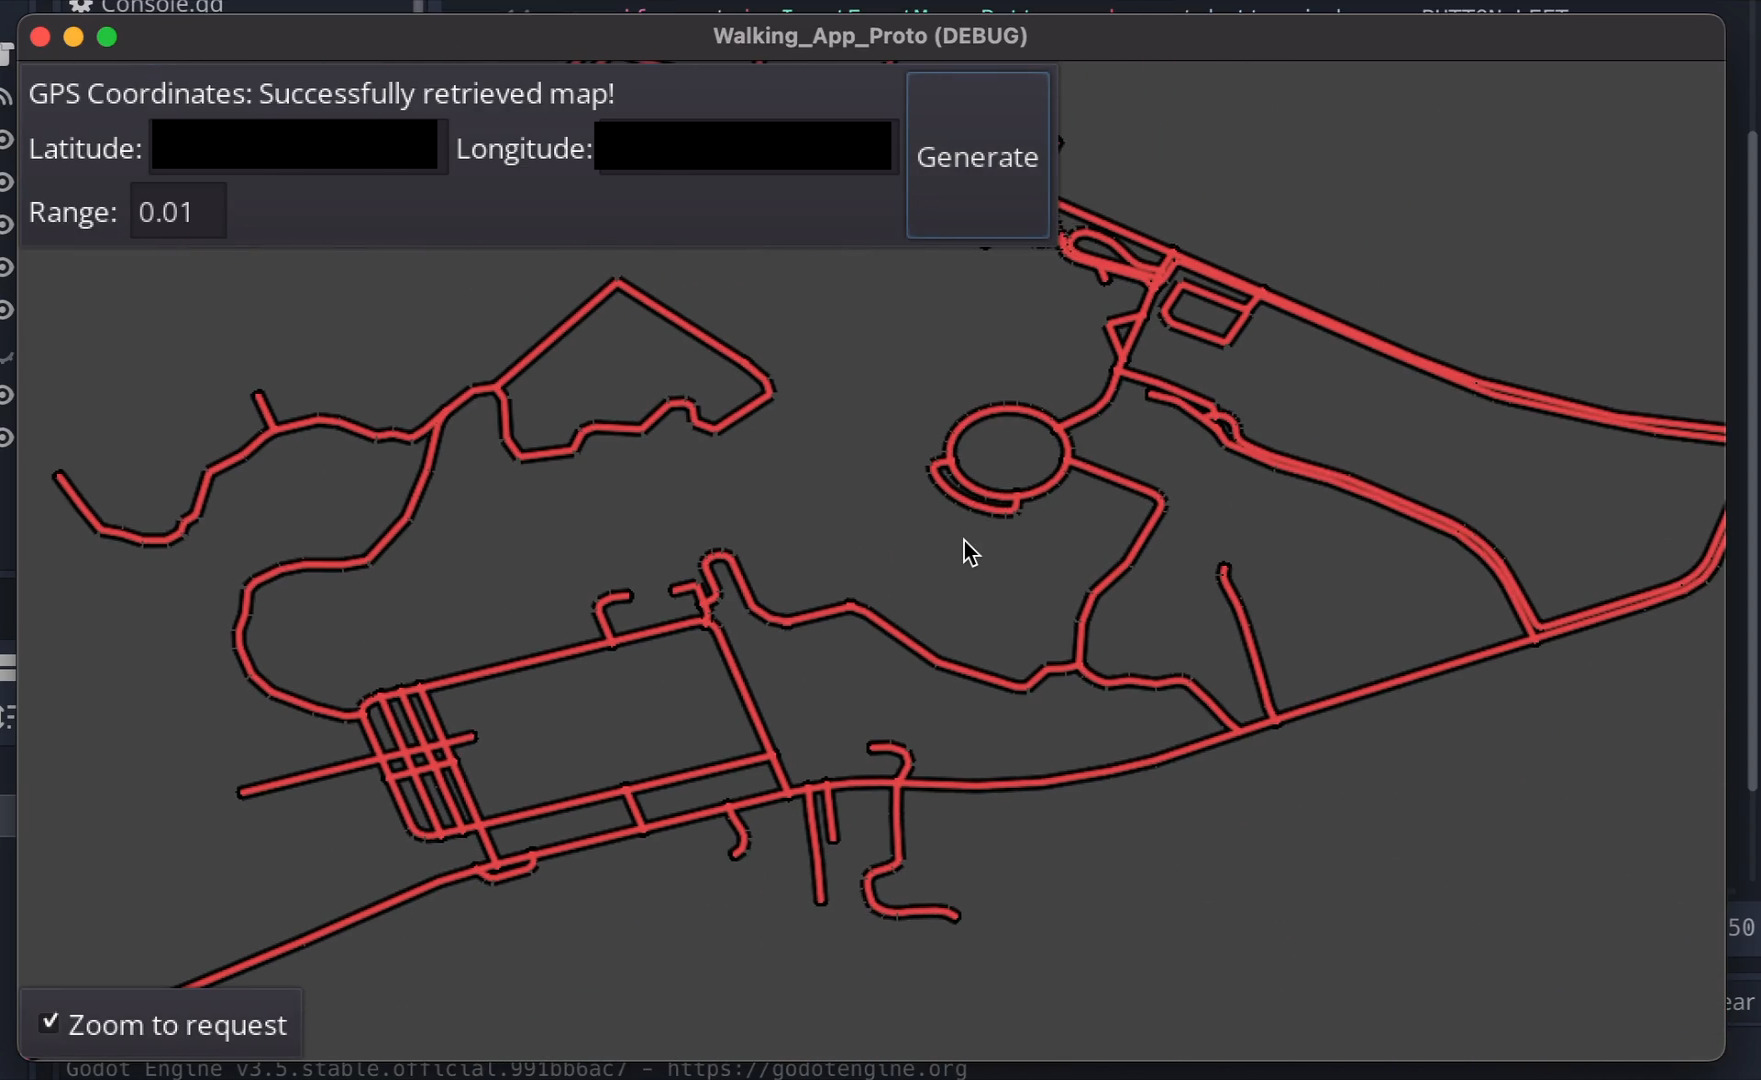Click the vertical scrollbar right of the debug window
The height and width of the screenshot is (1080, 1761).
coord(1752,460)
